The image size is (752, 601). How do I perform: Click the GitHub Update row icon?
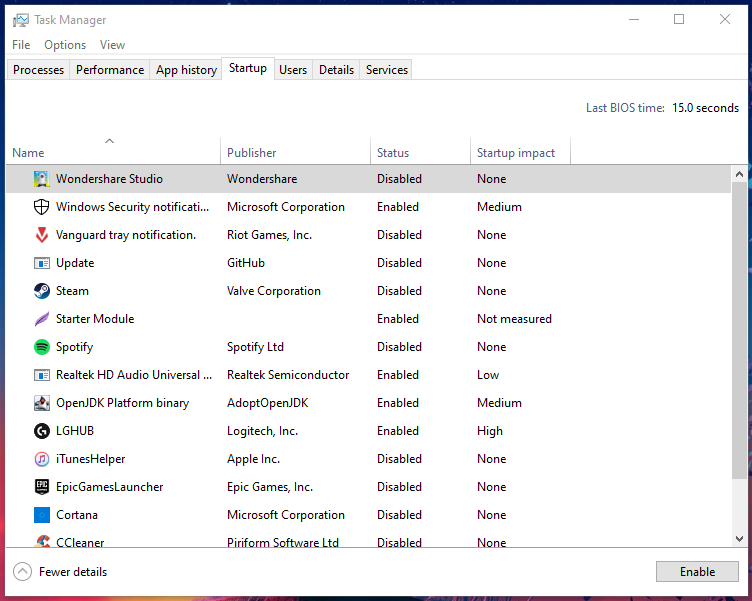(42, 263)
